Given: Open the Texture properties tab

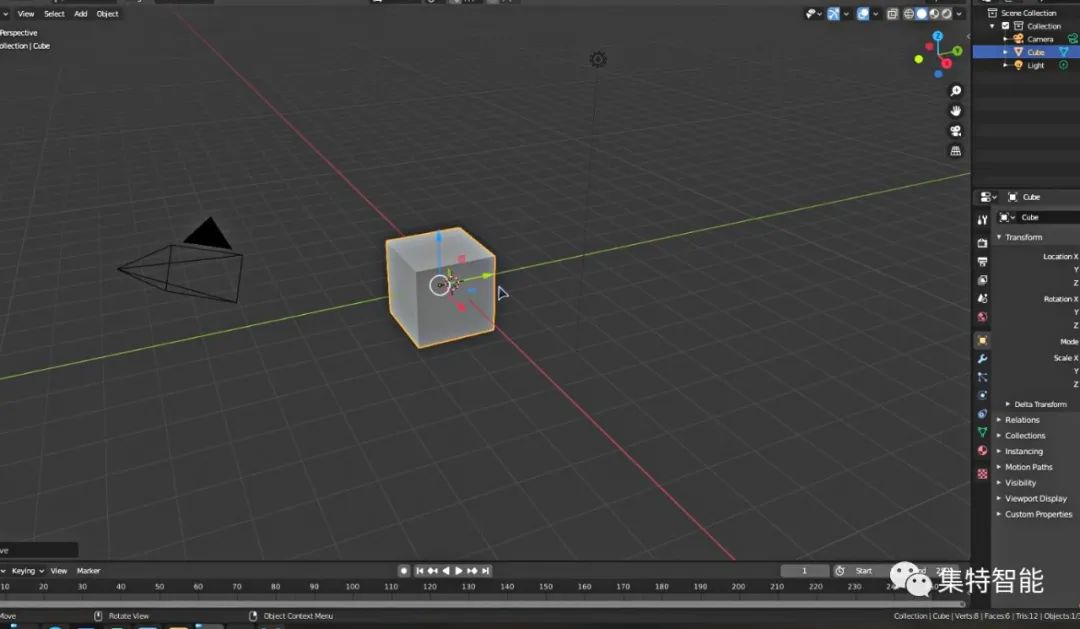Looking at the screenshot, I should [x=982, y=474].
